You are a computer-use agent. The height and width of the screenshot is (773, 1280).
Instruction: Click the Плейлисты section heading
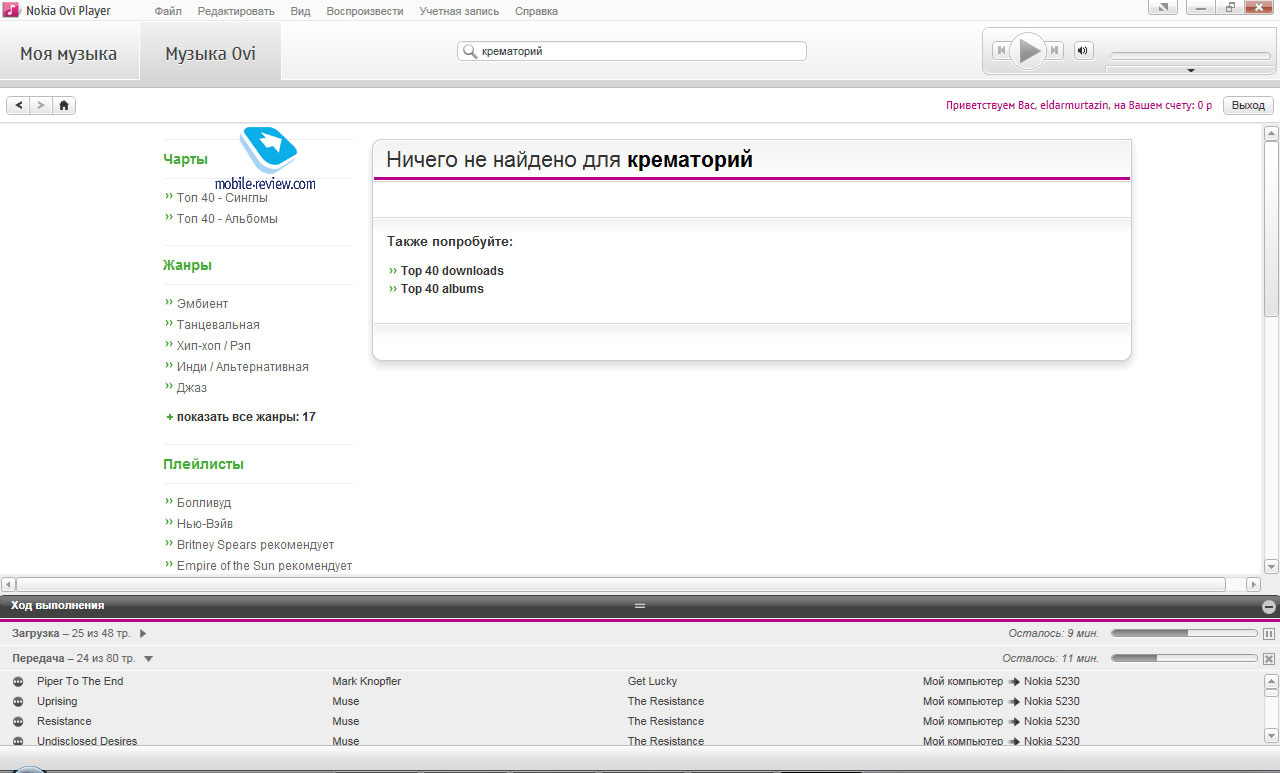pyautogui.click(x=203, y=464)
